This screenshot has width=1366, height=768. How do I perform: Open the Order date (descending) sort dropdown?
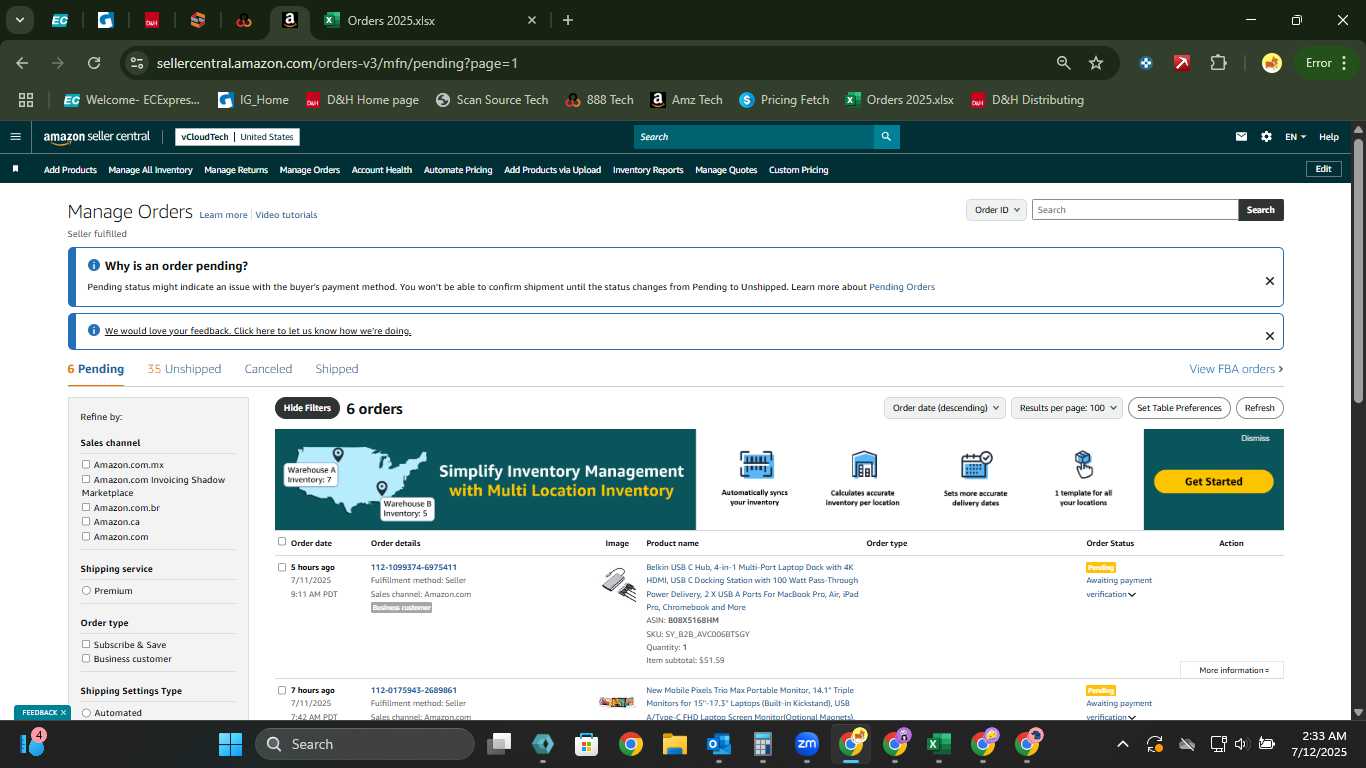[x=945, y=408]
